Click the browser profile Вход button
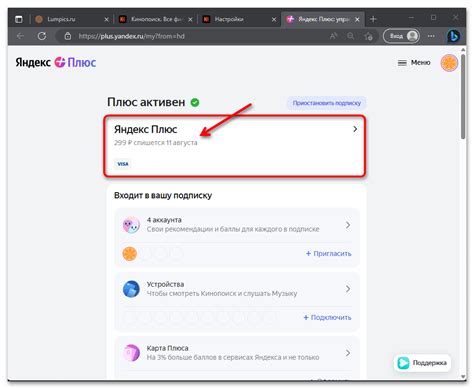Image resolution: width=474 pixels, height=389 pixels. [401, 36]
